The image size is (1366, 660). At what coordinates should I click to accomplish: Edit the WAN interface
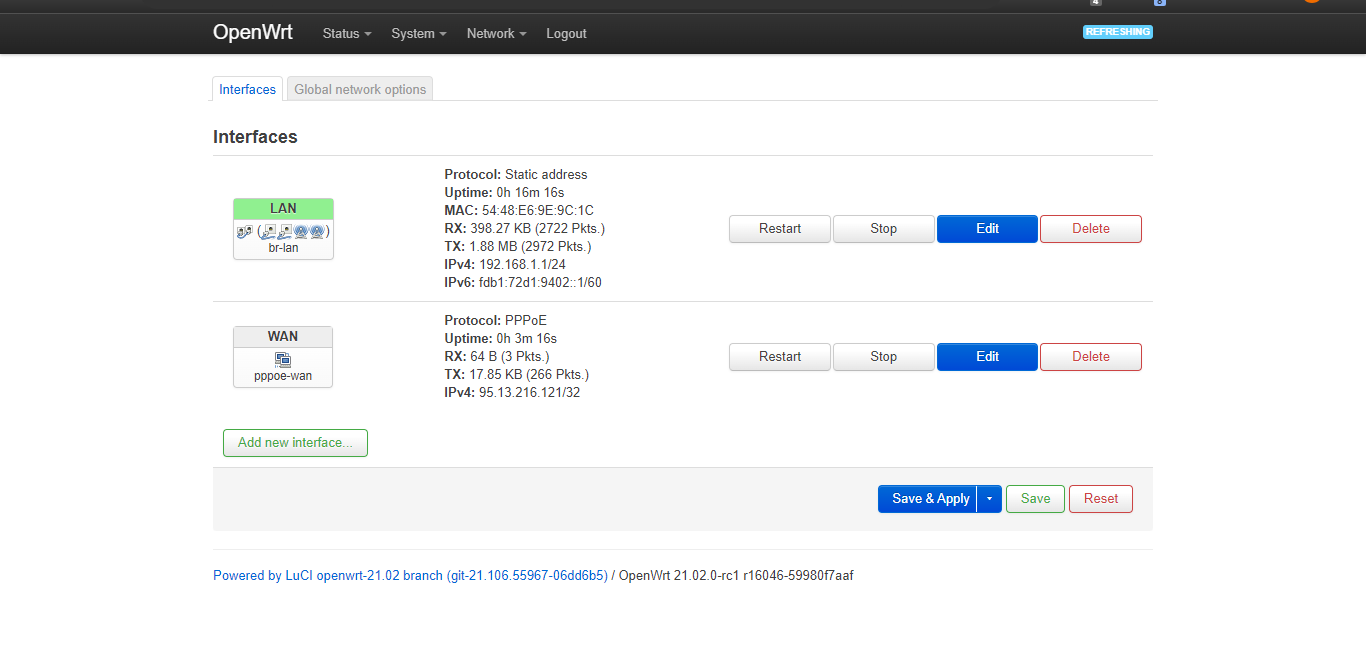tap(988, 356)
